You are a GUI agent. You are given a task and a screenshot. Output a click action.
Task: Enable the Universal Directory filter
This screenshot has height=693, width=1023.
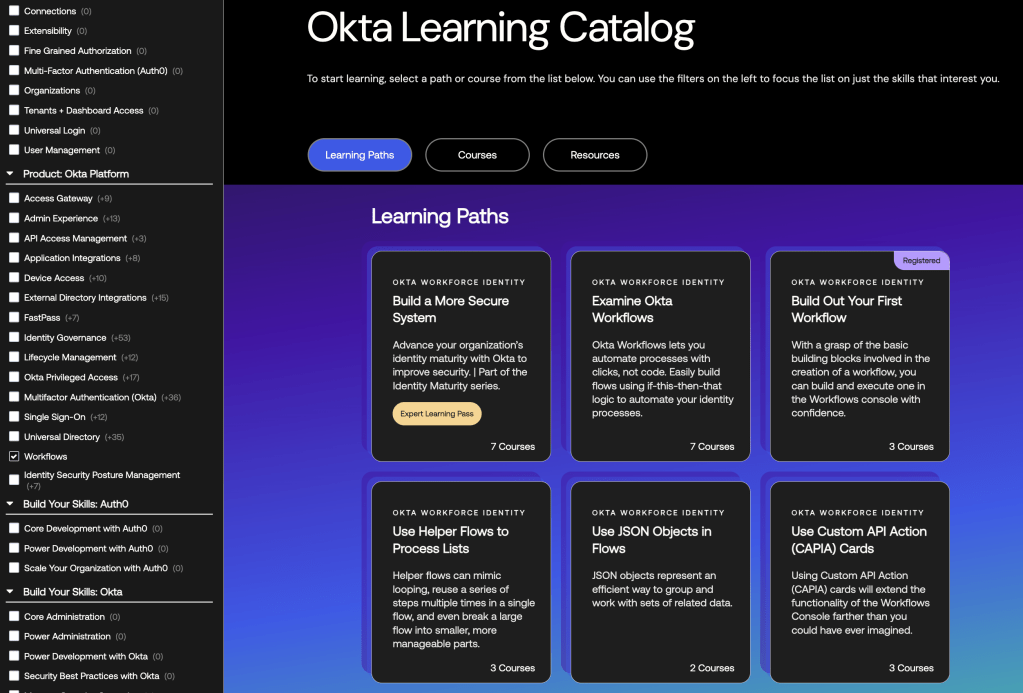click(x=13, y=436)
